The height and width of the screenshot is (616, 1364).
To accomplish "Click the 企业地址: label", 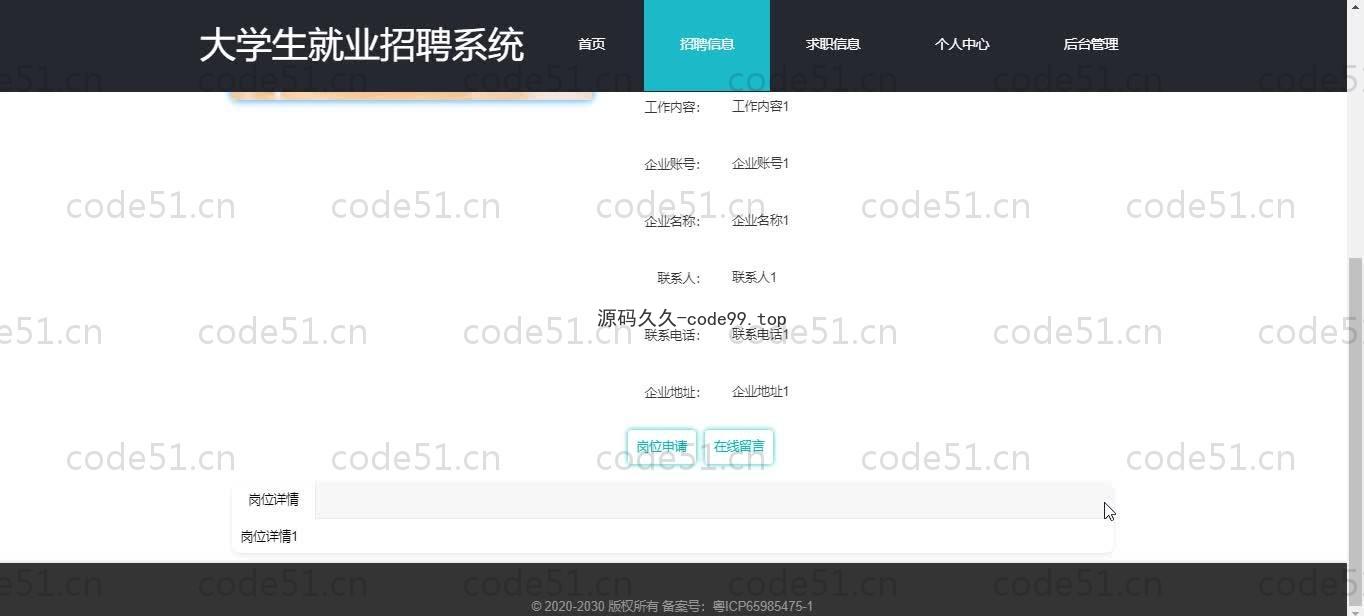I will (x=672, y=392).
